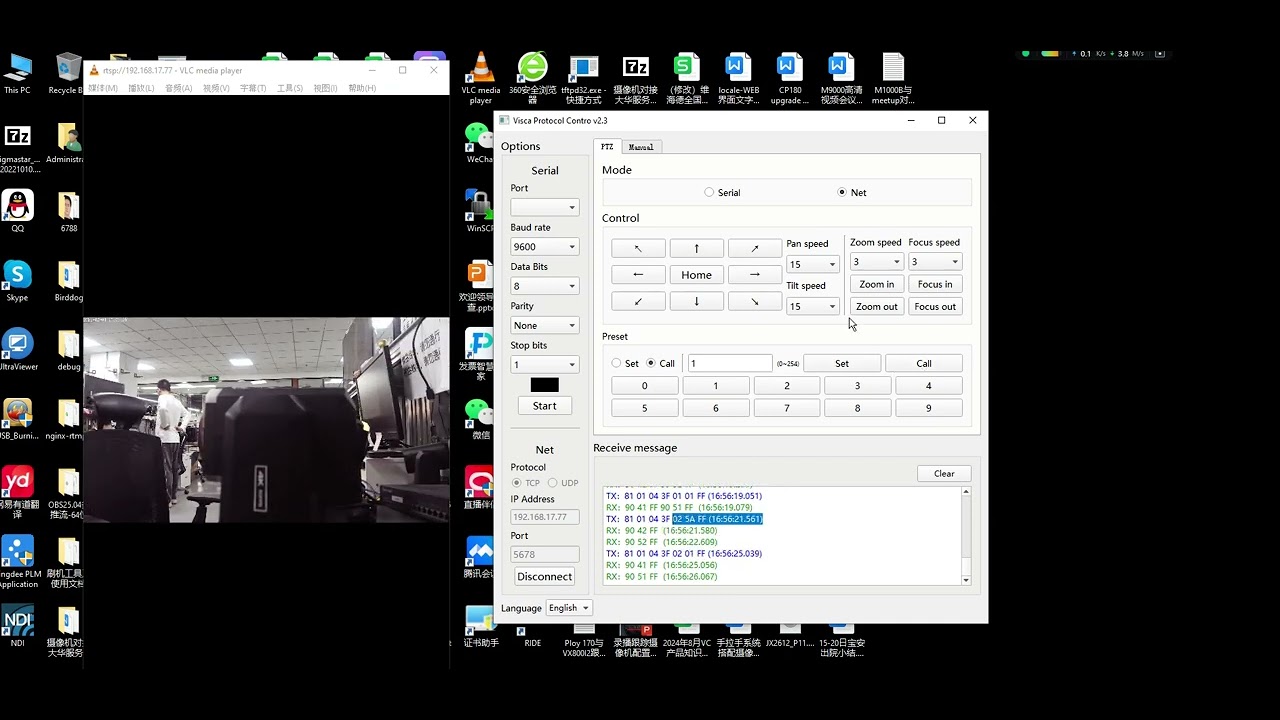This screenshot has height=720, width=1280.
Task: Switch to the PTZ tab
Action: (607, 147)
